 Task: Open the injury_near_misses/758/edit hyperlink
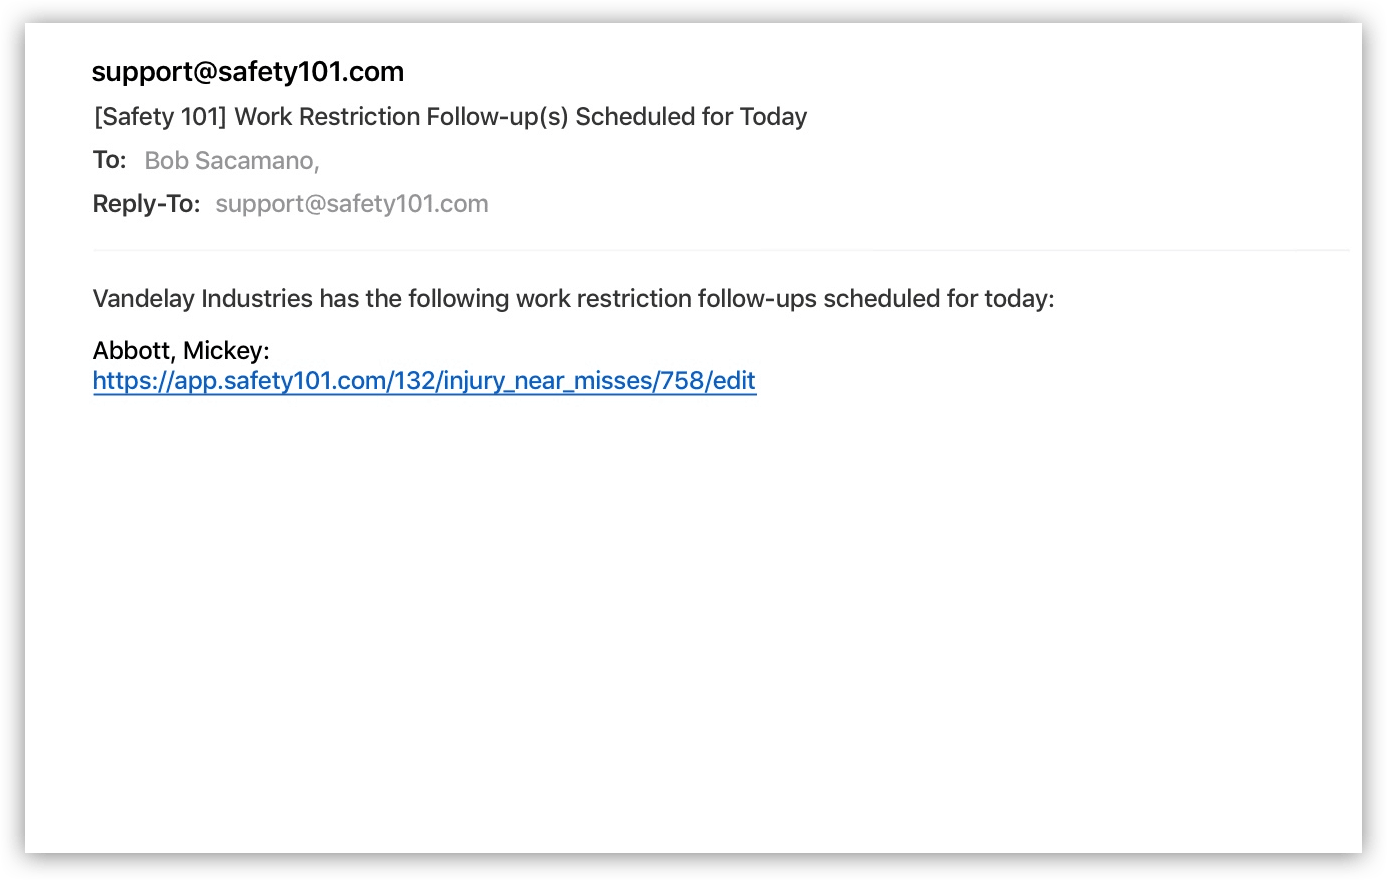click(x=424, y=381)
